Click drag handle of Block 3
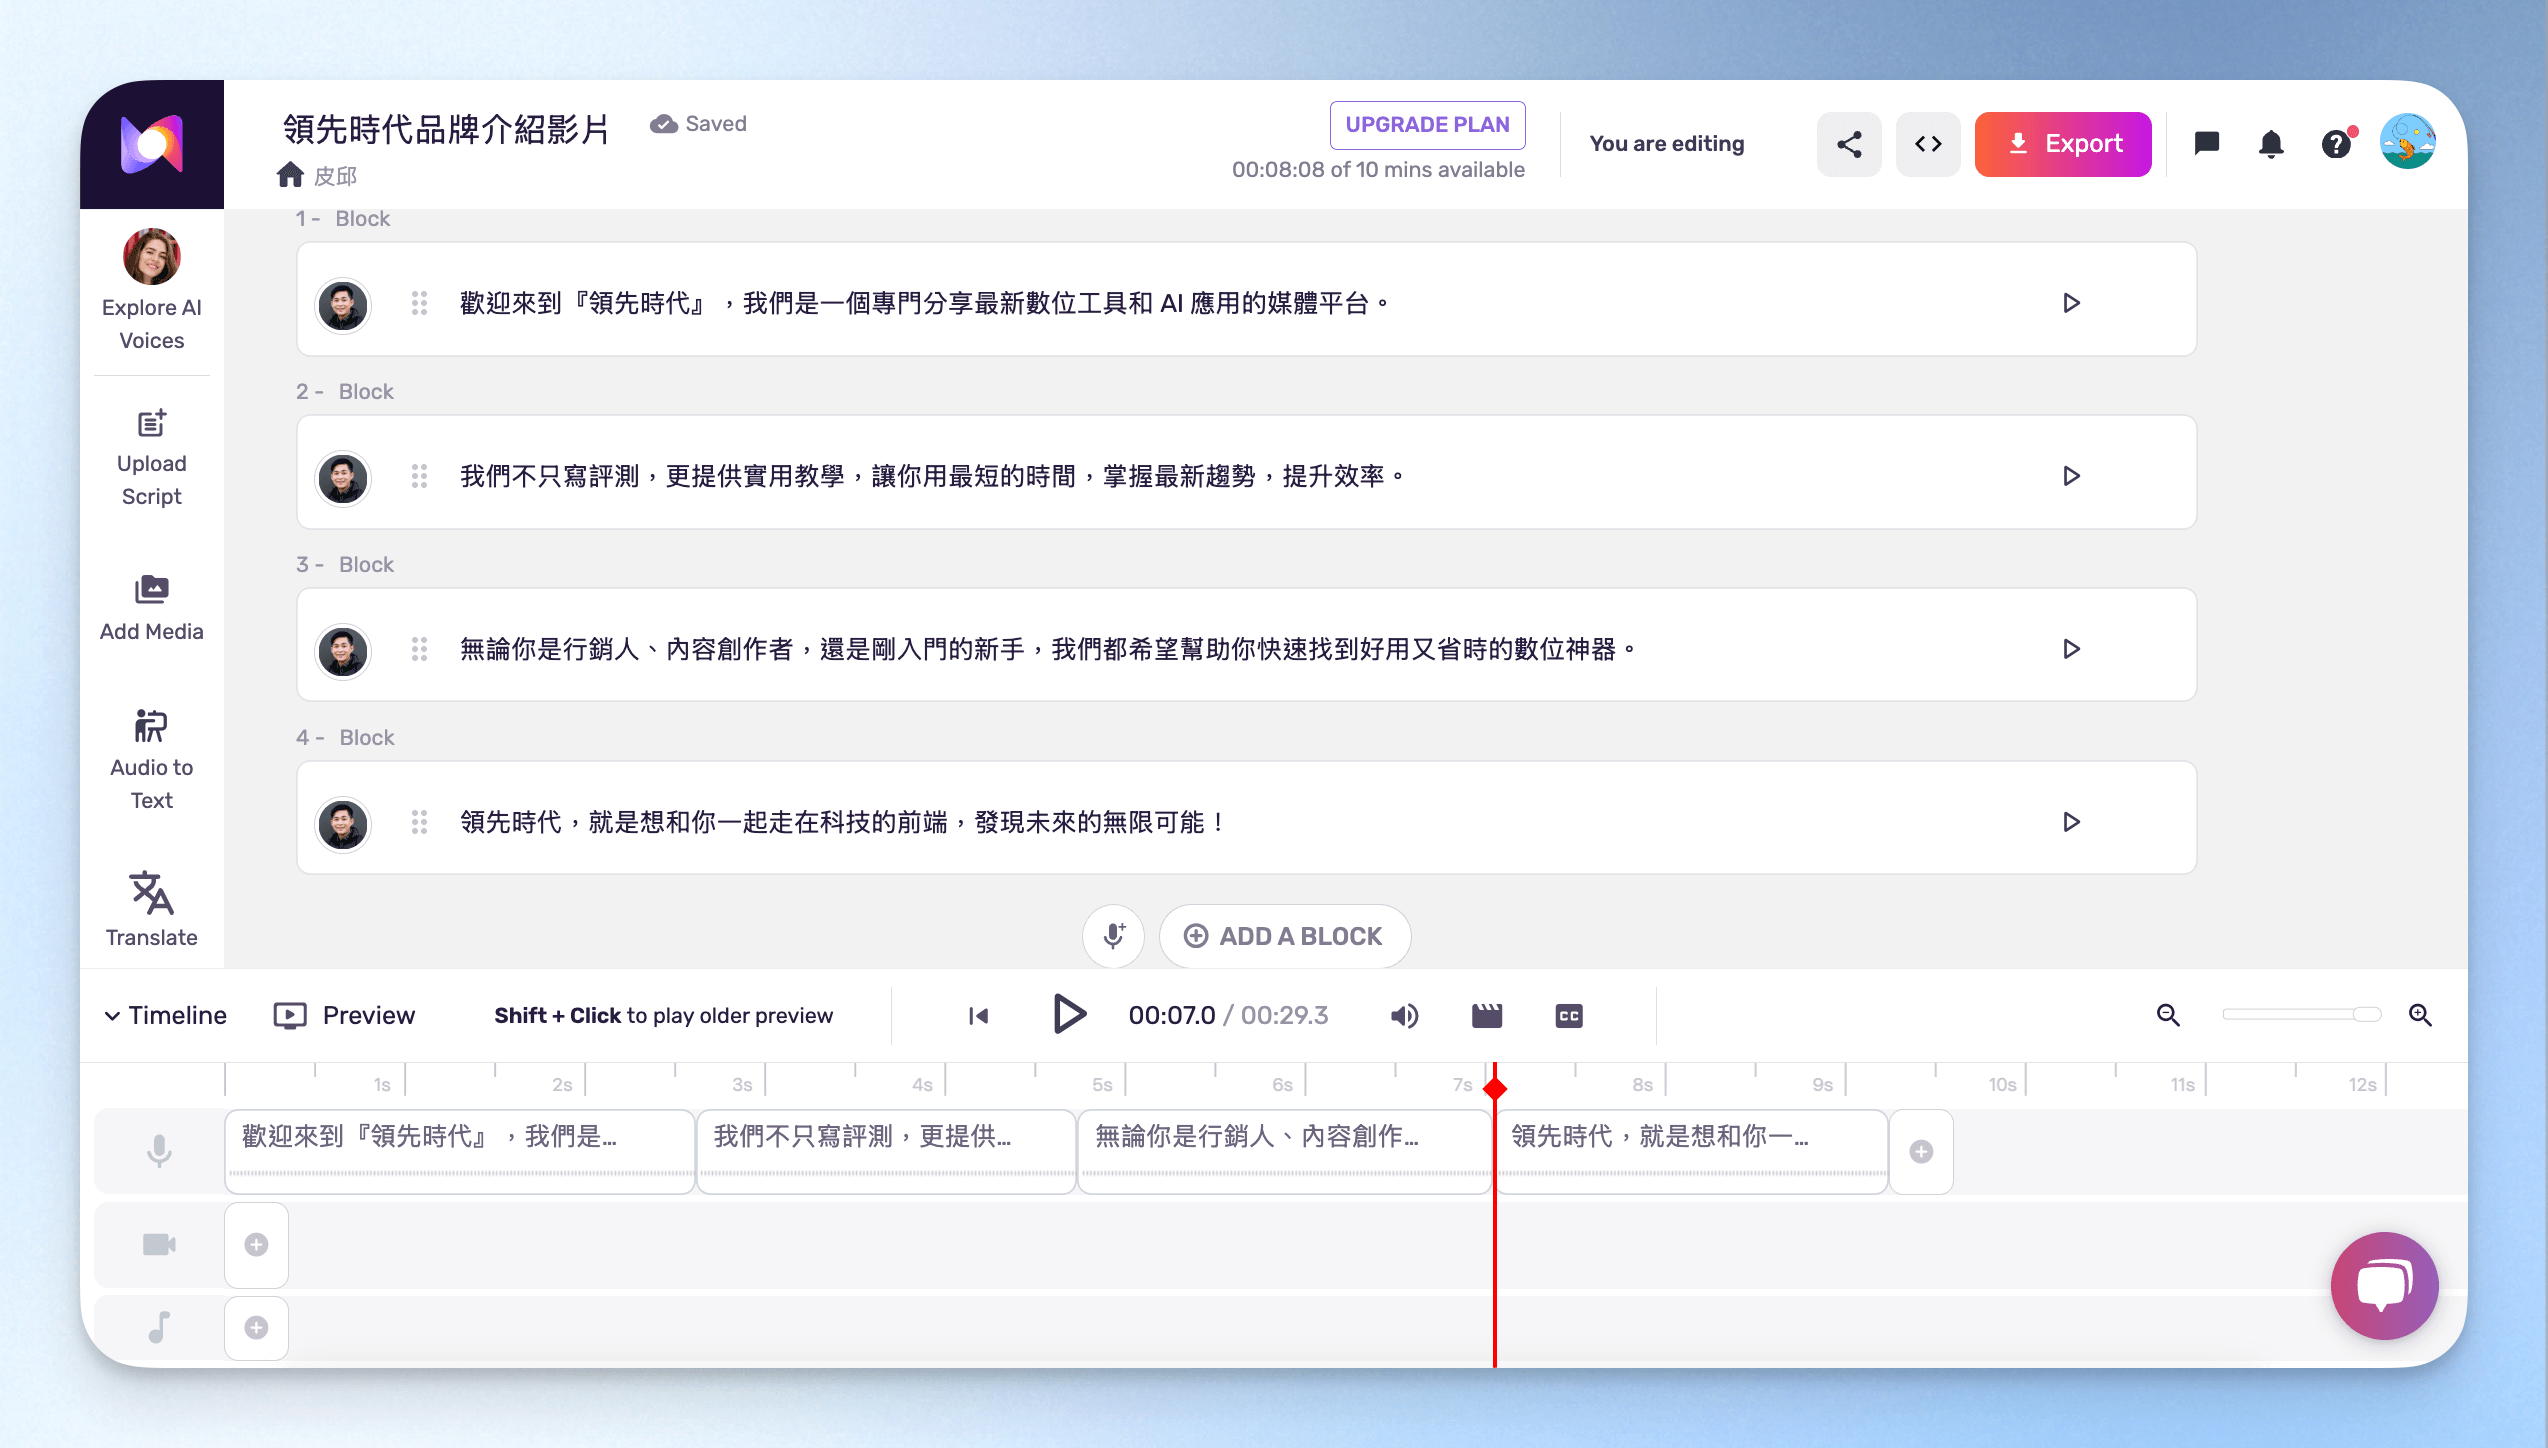The width and height of the screenshot is (2548, 1448). pyautogui.click(x=419, y=649)
